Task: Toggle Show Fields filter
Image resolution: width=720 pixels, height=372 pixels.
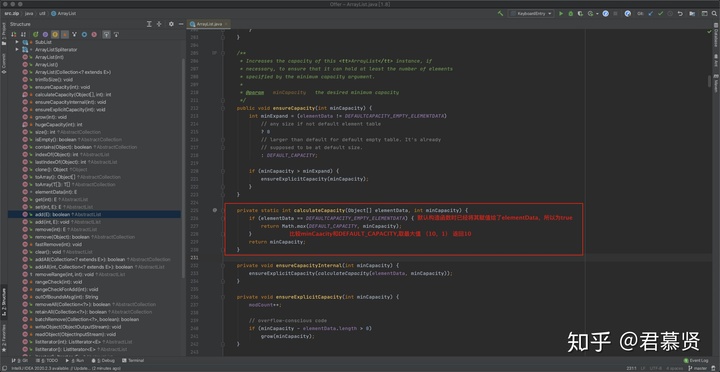Action: coord(55,34)
